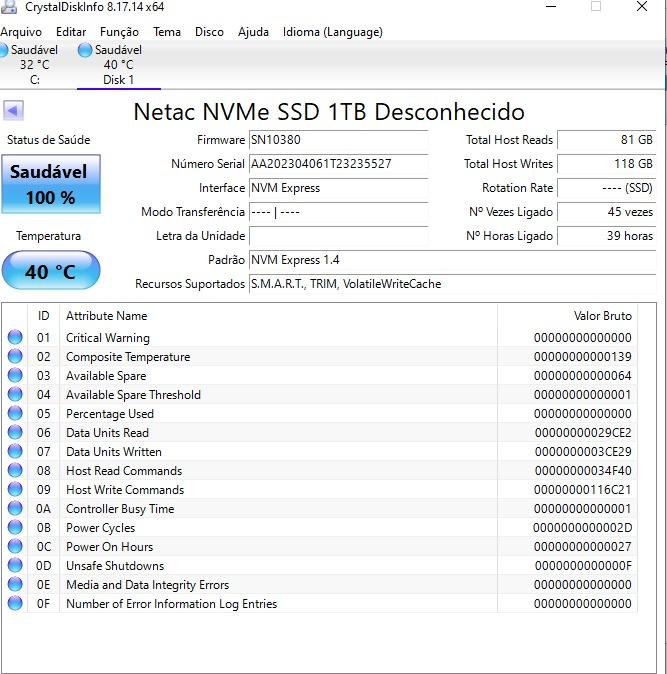The image size is (667, 674).
Task: Open the Tema menu
Action: tap(167, 32)
